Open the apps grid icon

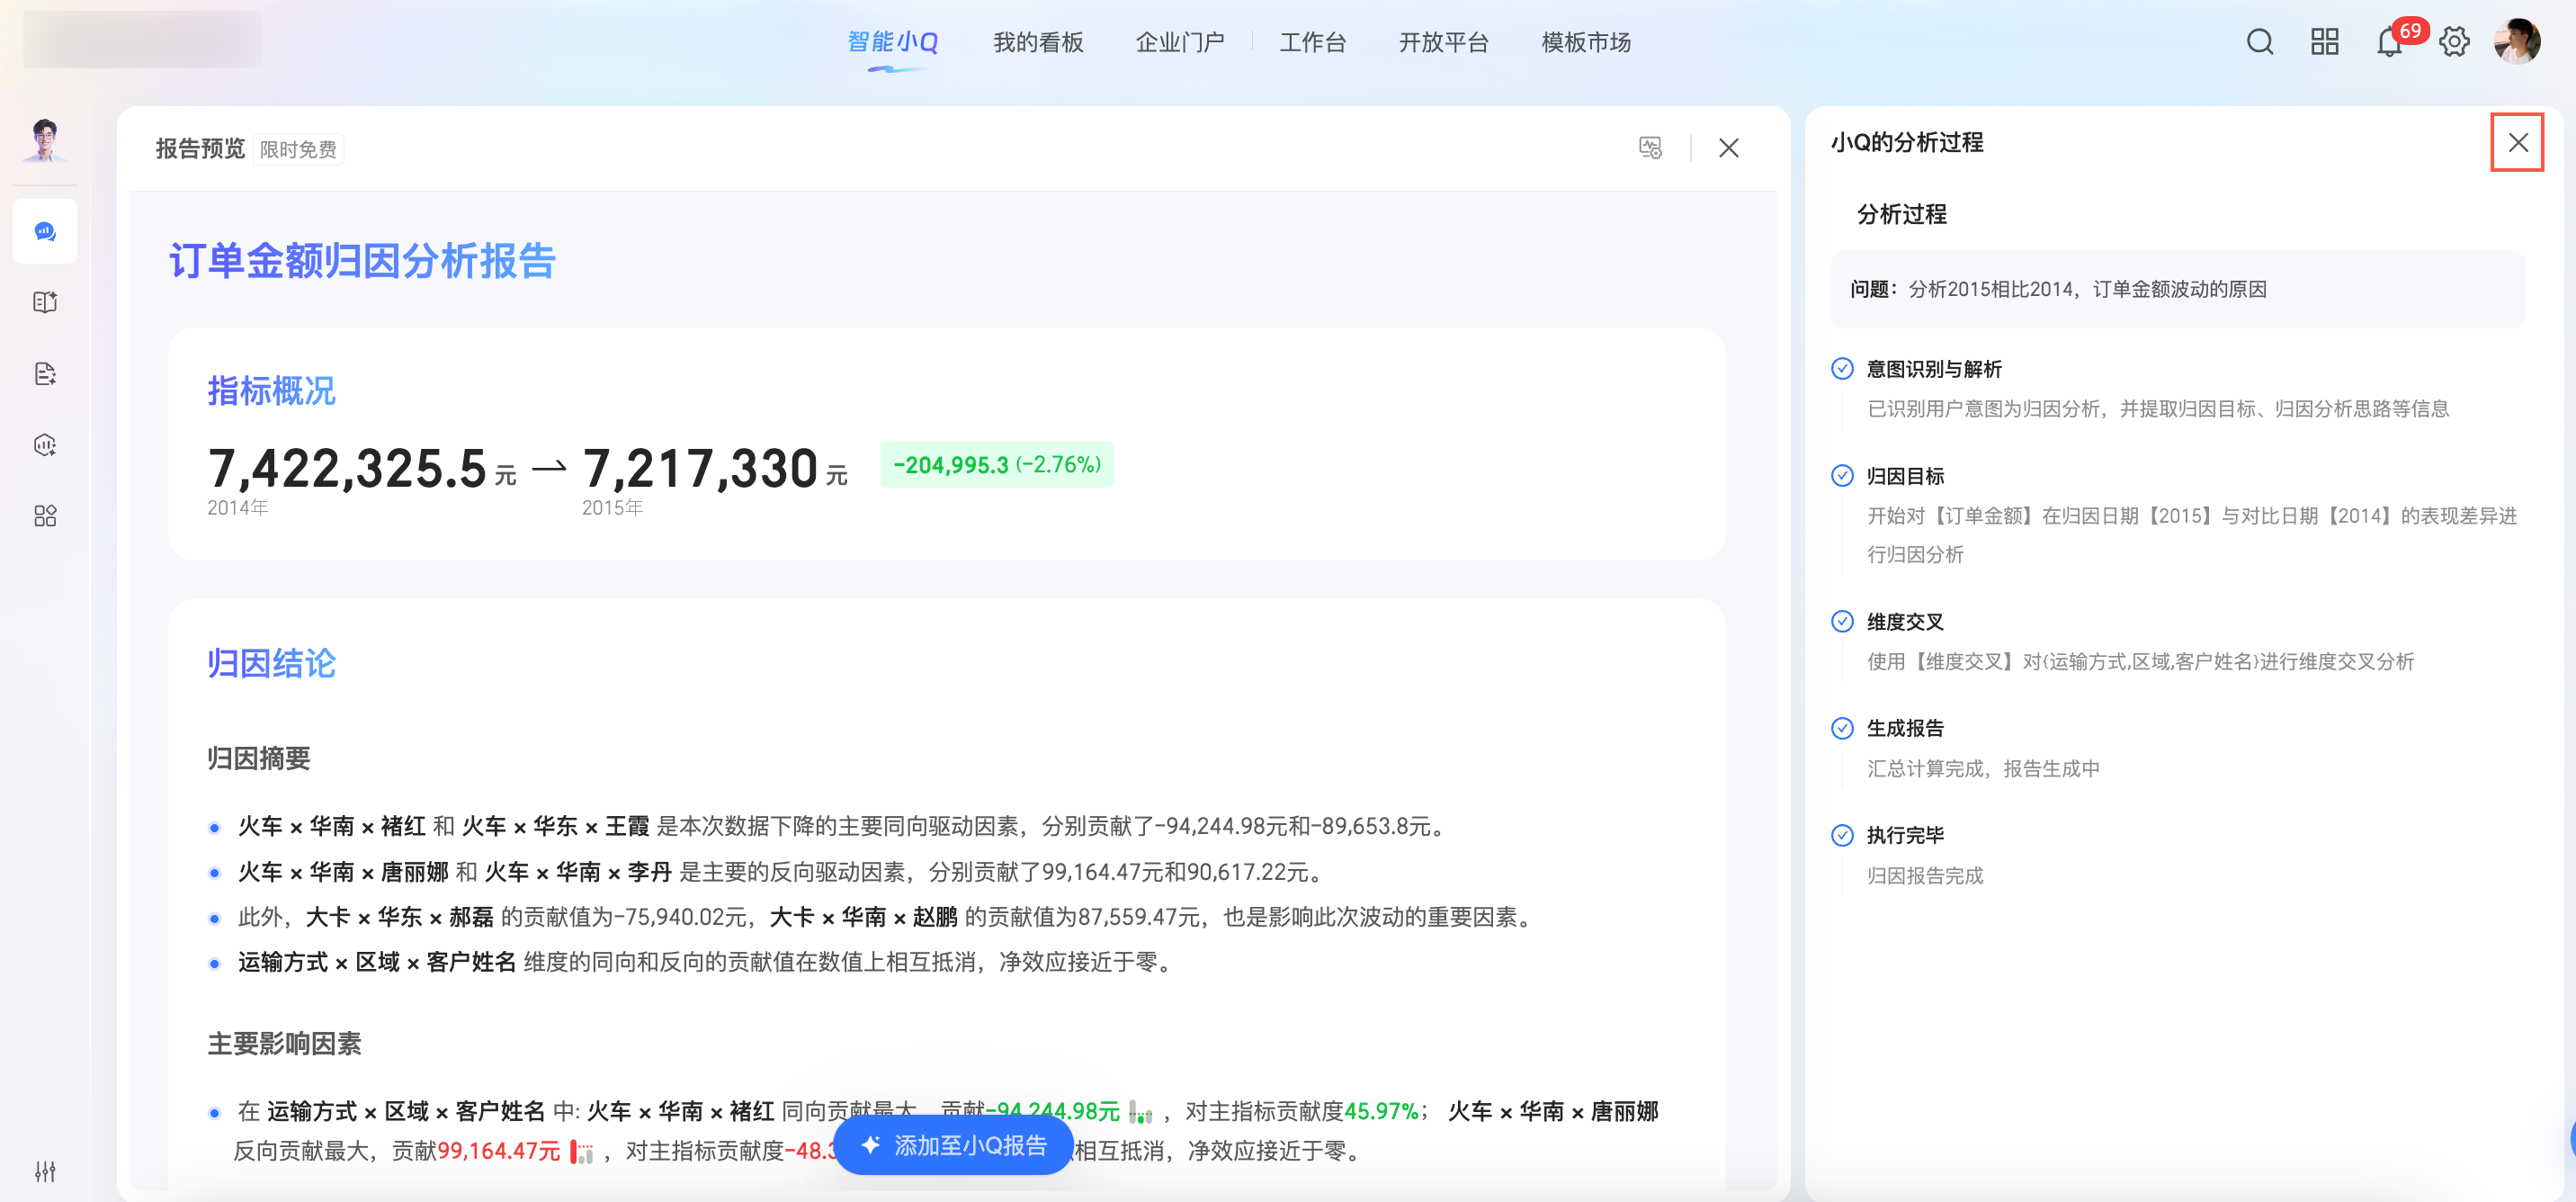(2324, 42)
